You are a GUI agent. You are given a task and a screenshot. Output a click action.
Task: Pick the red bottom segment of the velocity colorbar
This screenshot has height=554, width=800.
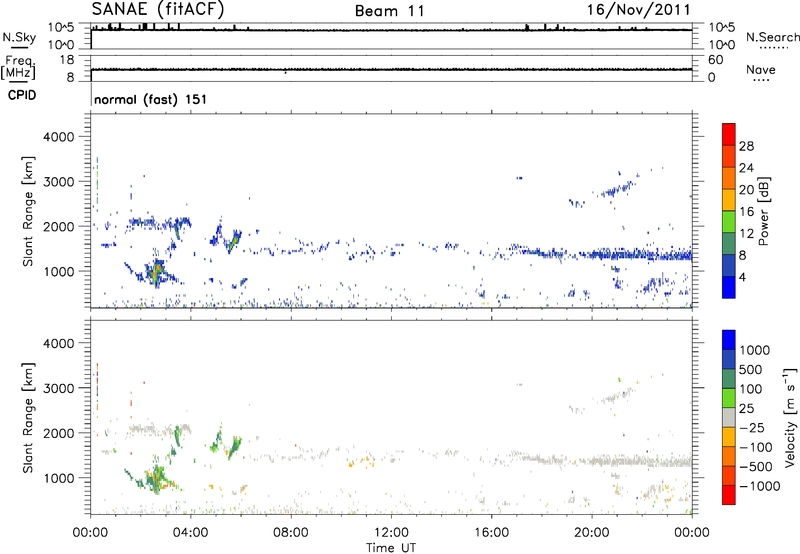coord(729,494)
